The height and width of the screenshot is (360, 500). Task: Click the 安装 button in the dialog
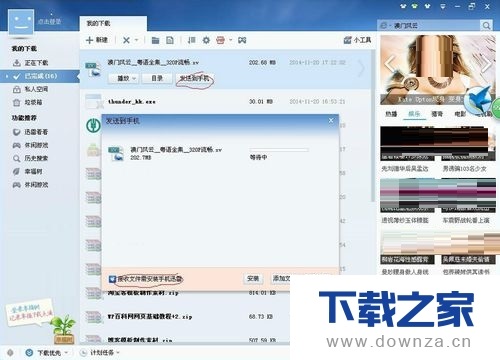pos(253,279)
